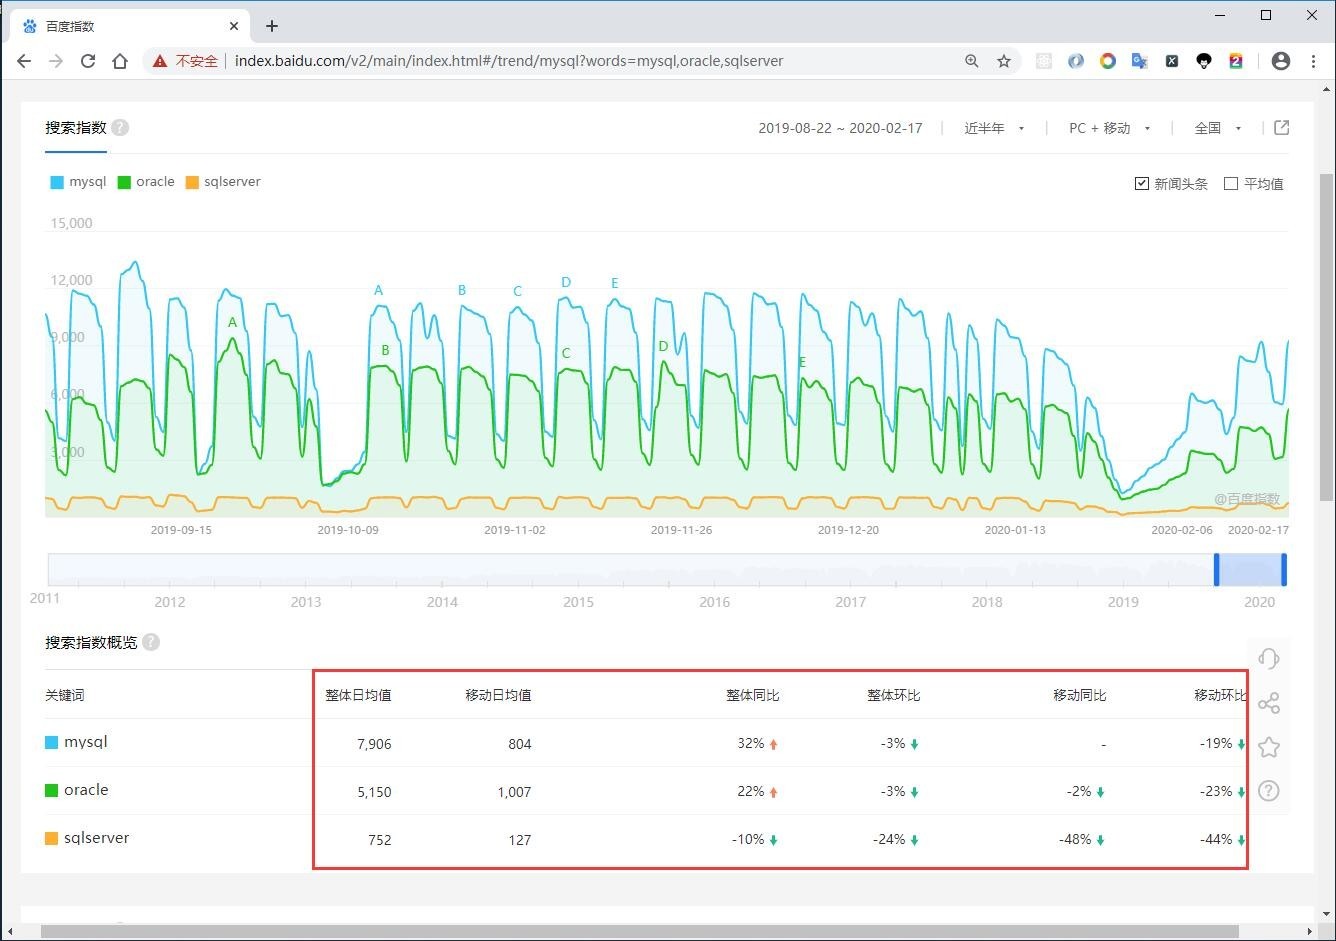This screenshot has width=1336, height=941.
Task: Click the dark X extension icon
Action: [x=1171, y=61]
